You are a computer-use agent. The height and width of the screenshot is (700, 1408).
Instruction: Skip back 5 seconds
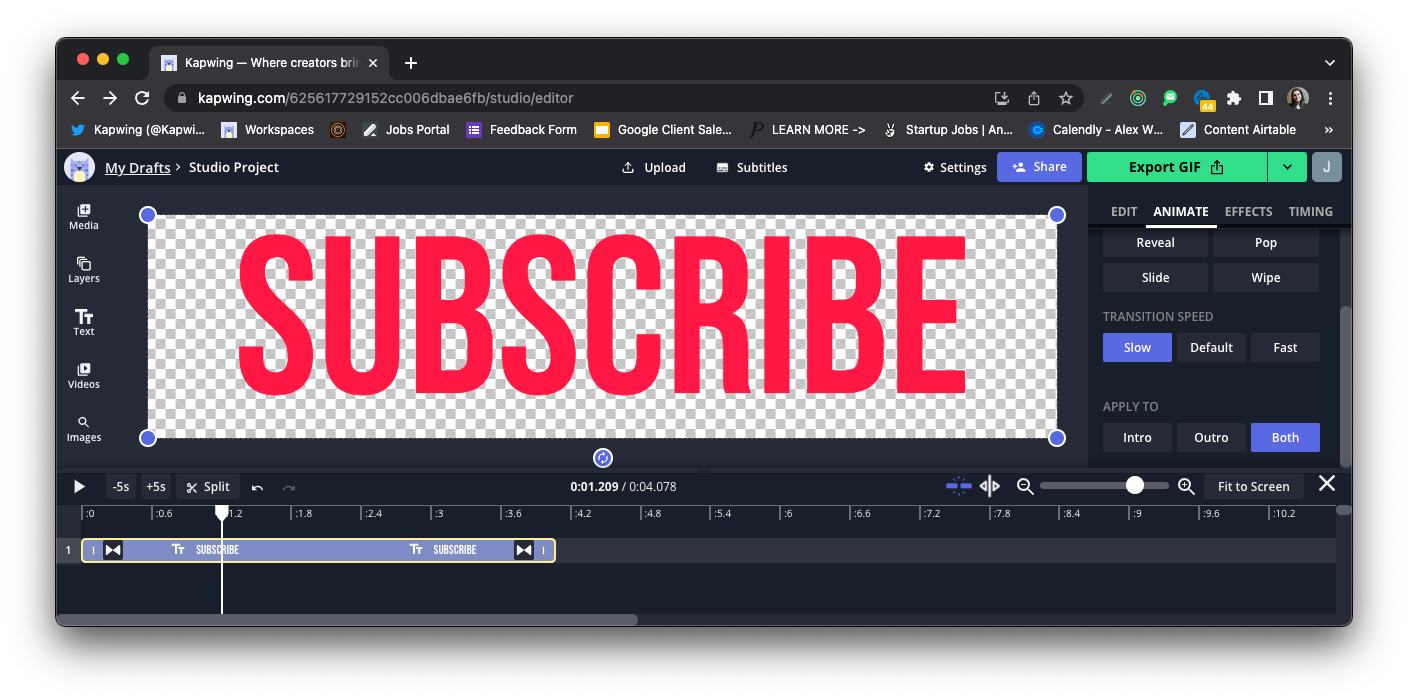coord(121,487)
